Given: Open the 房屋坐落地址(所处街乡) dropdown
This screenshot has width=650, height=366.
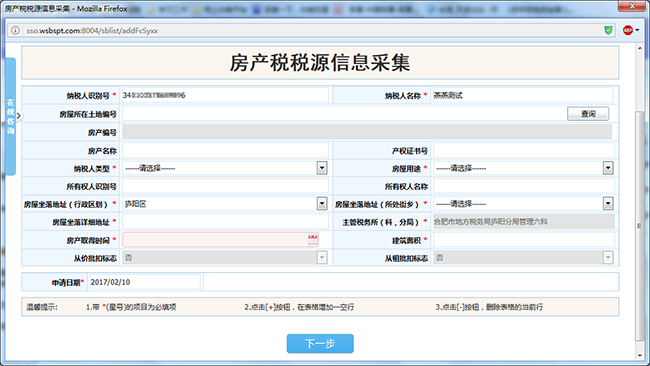Looking at the screenshot, I should pos(608,204).
